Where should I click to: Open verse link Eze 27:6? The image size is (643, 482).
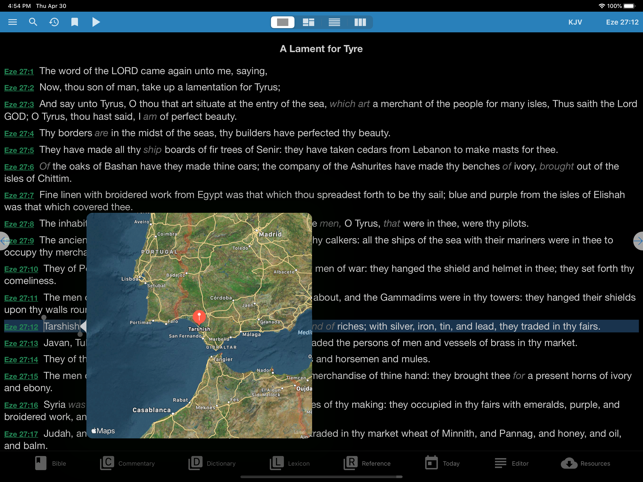[x=19, y=167]
